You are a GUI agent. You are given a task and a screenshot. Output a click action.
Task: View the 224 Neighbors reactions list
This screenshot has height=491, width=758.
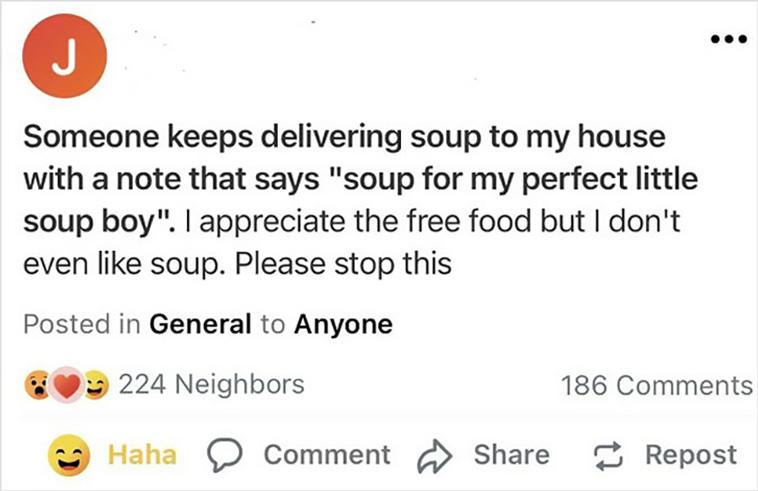211,385
